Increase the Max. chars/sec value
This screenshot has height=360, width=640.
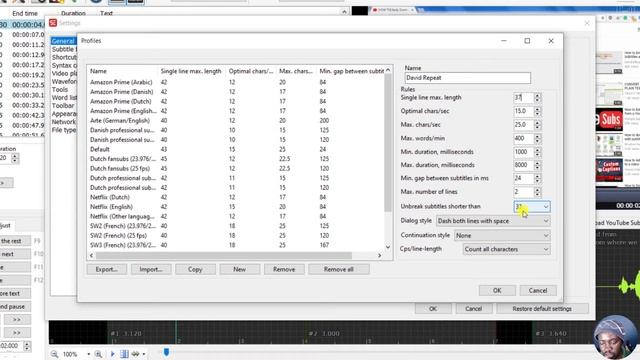tap(537, 122)
